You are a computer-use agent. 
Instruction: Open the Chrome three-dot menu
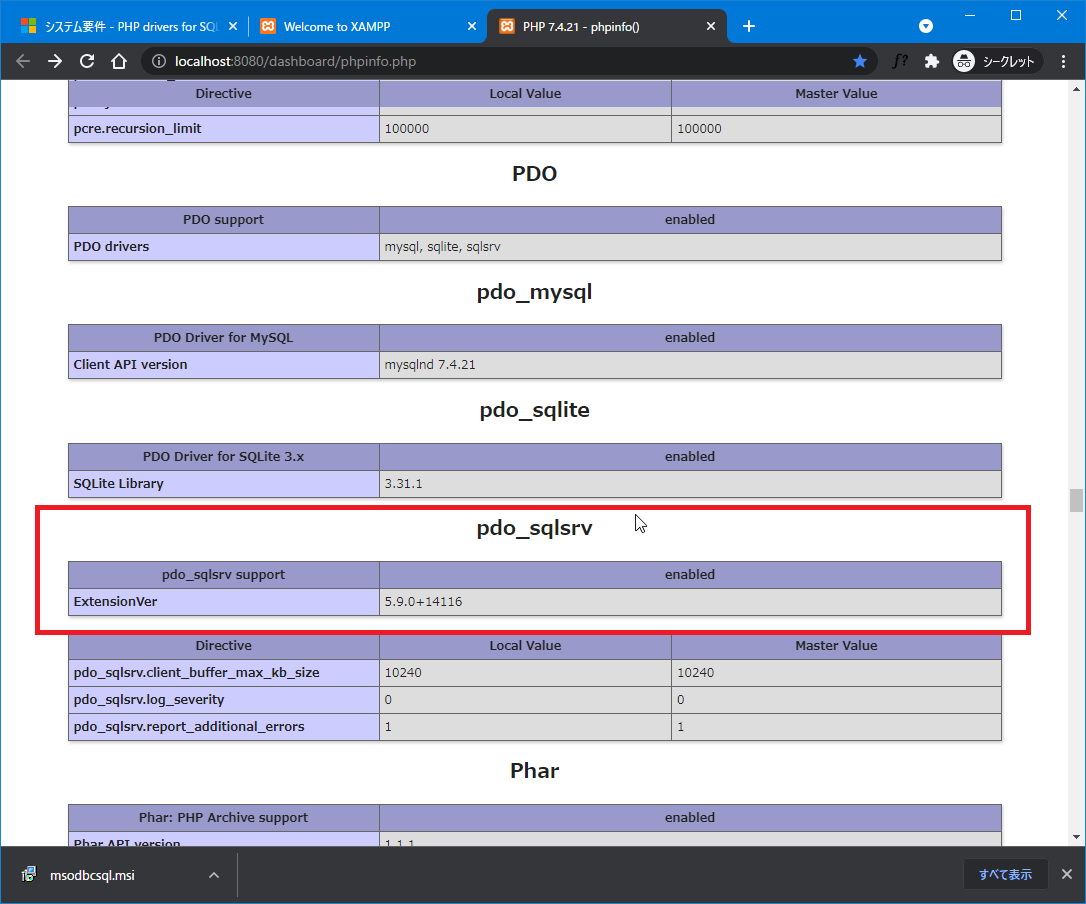(x=1063, y=61)
